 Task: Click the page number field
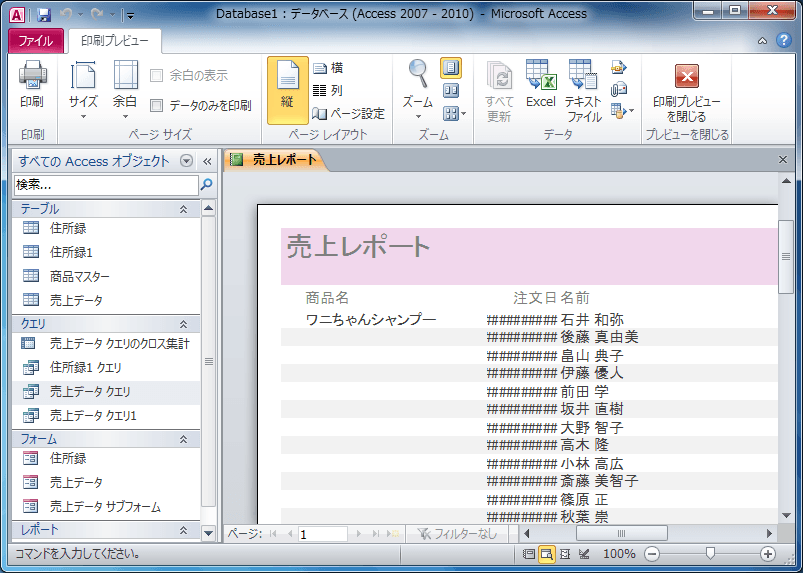(322, 534)
